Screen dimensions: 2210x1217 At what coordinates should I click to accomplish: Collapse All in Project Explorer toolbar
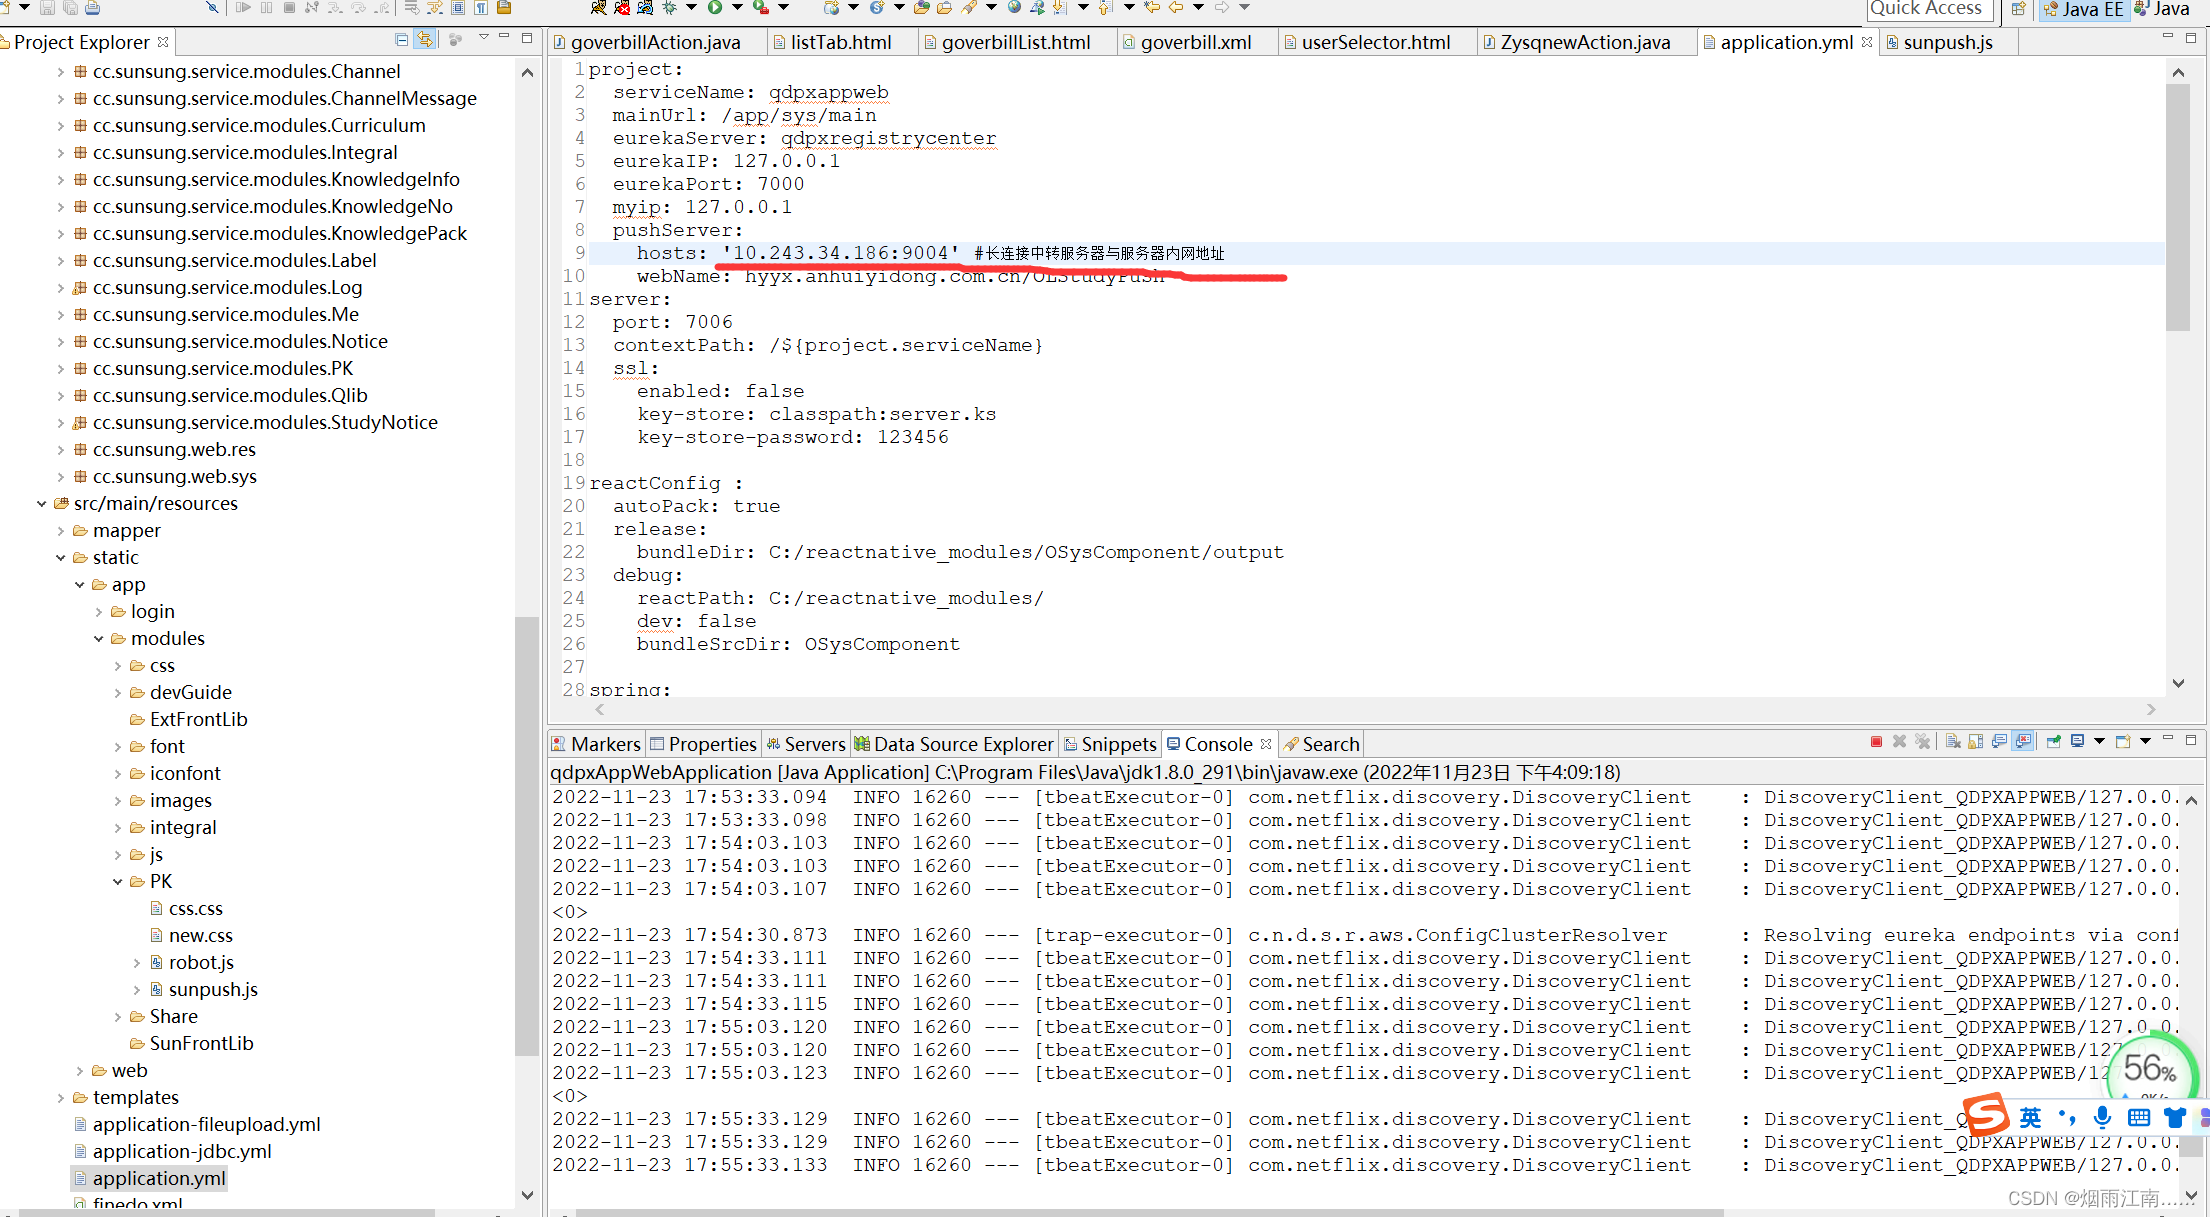click(400, 39)
